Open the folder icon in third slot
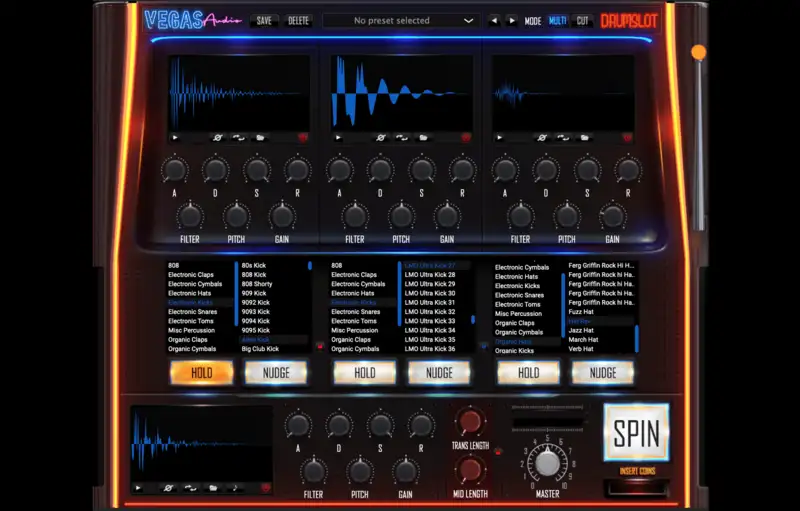This screenshot has height=511, width=800. click(585, 138)
